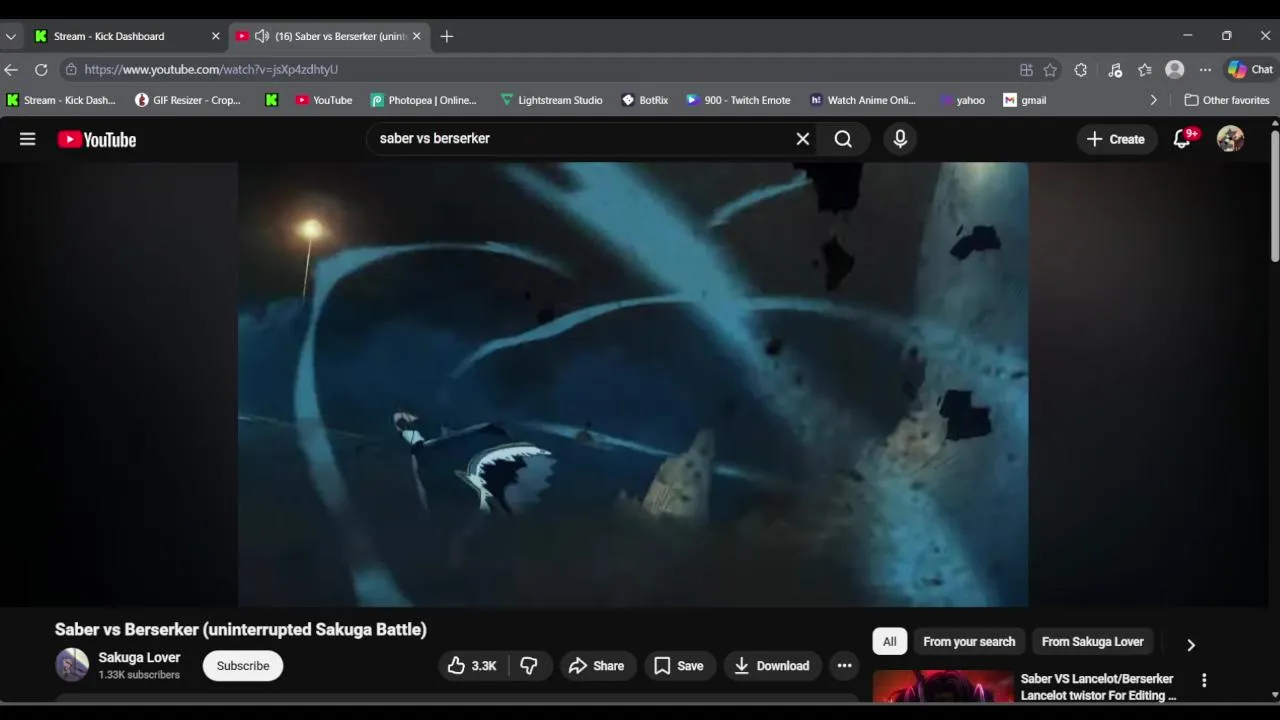This screenshot has width=1280, height=720.
Task: Open the 'Stream - Kick Dash...' bookmark
Action: (x=62, y=100)
